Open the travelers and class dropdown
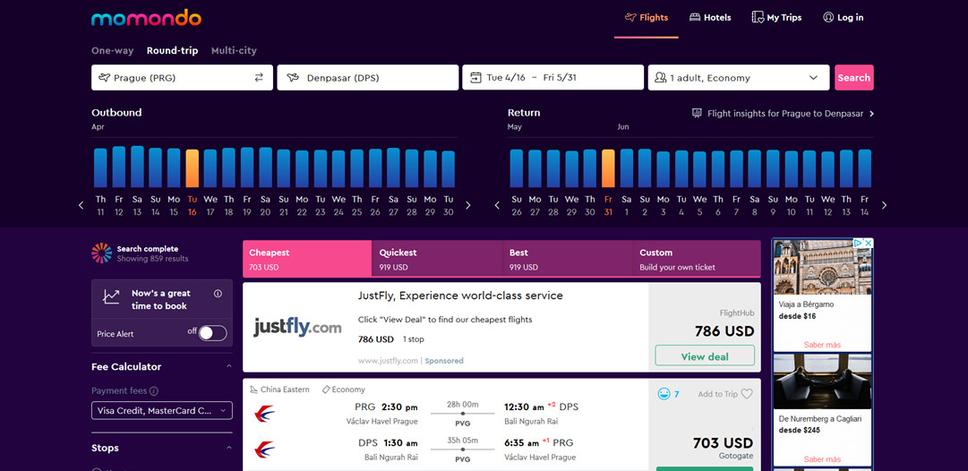 click(738, 77)
